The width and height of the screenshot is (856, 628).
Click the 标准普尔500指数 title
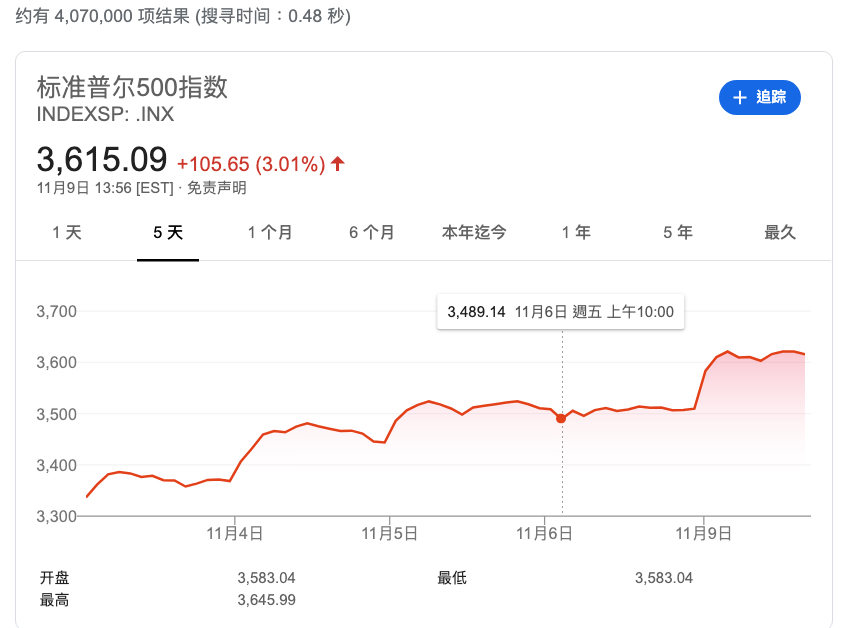(132, 87)
